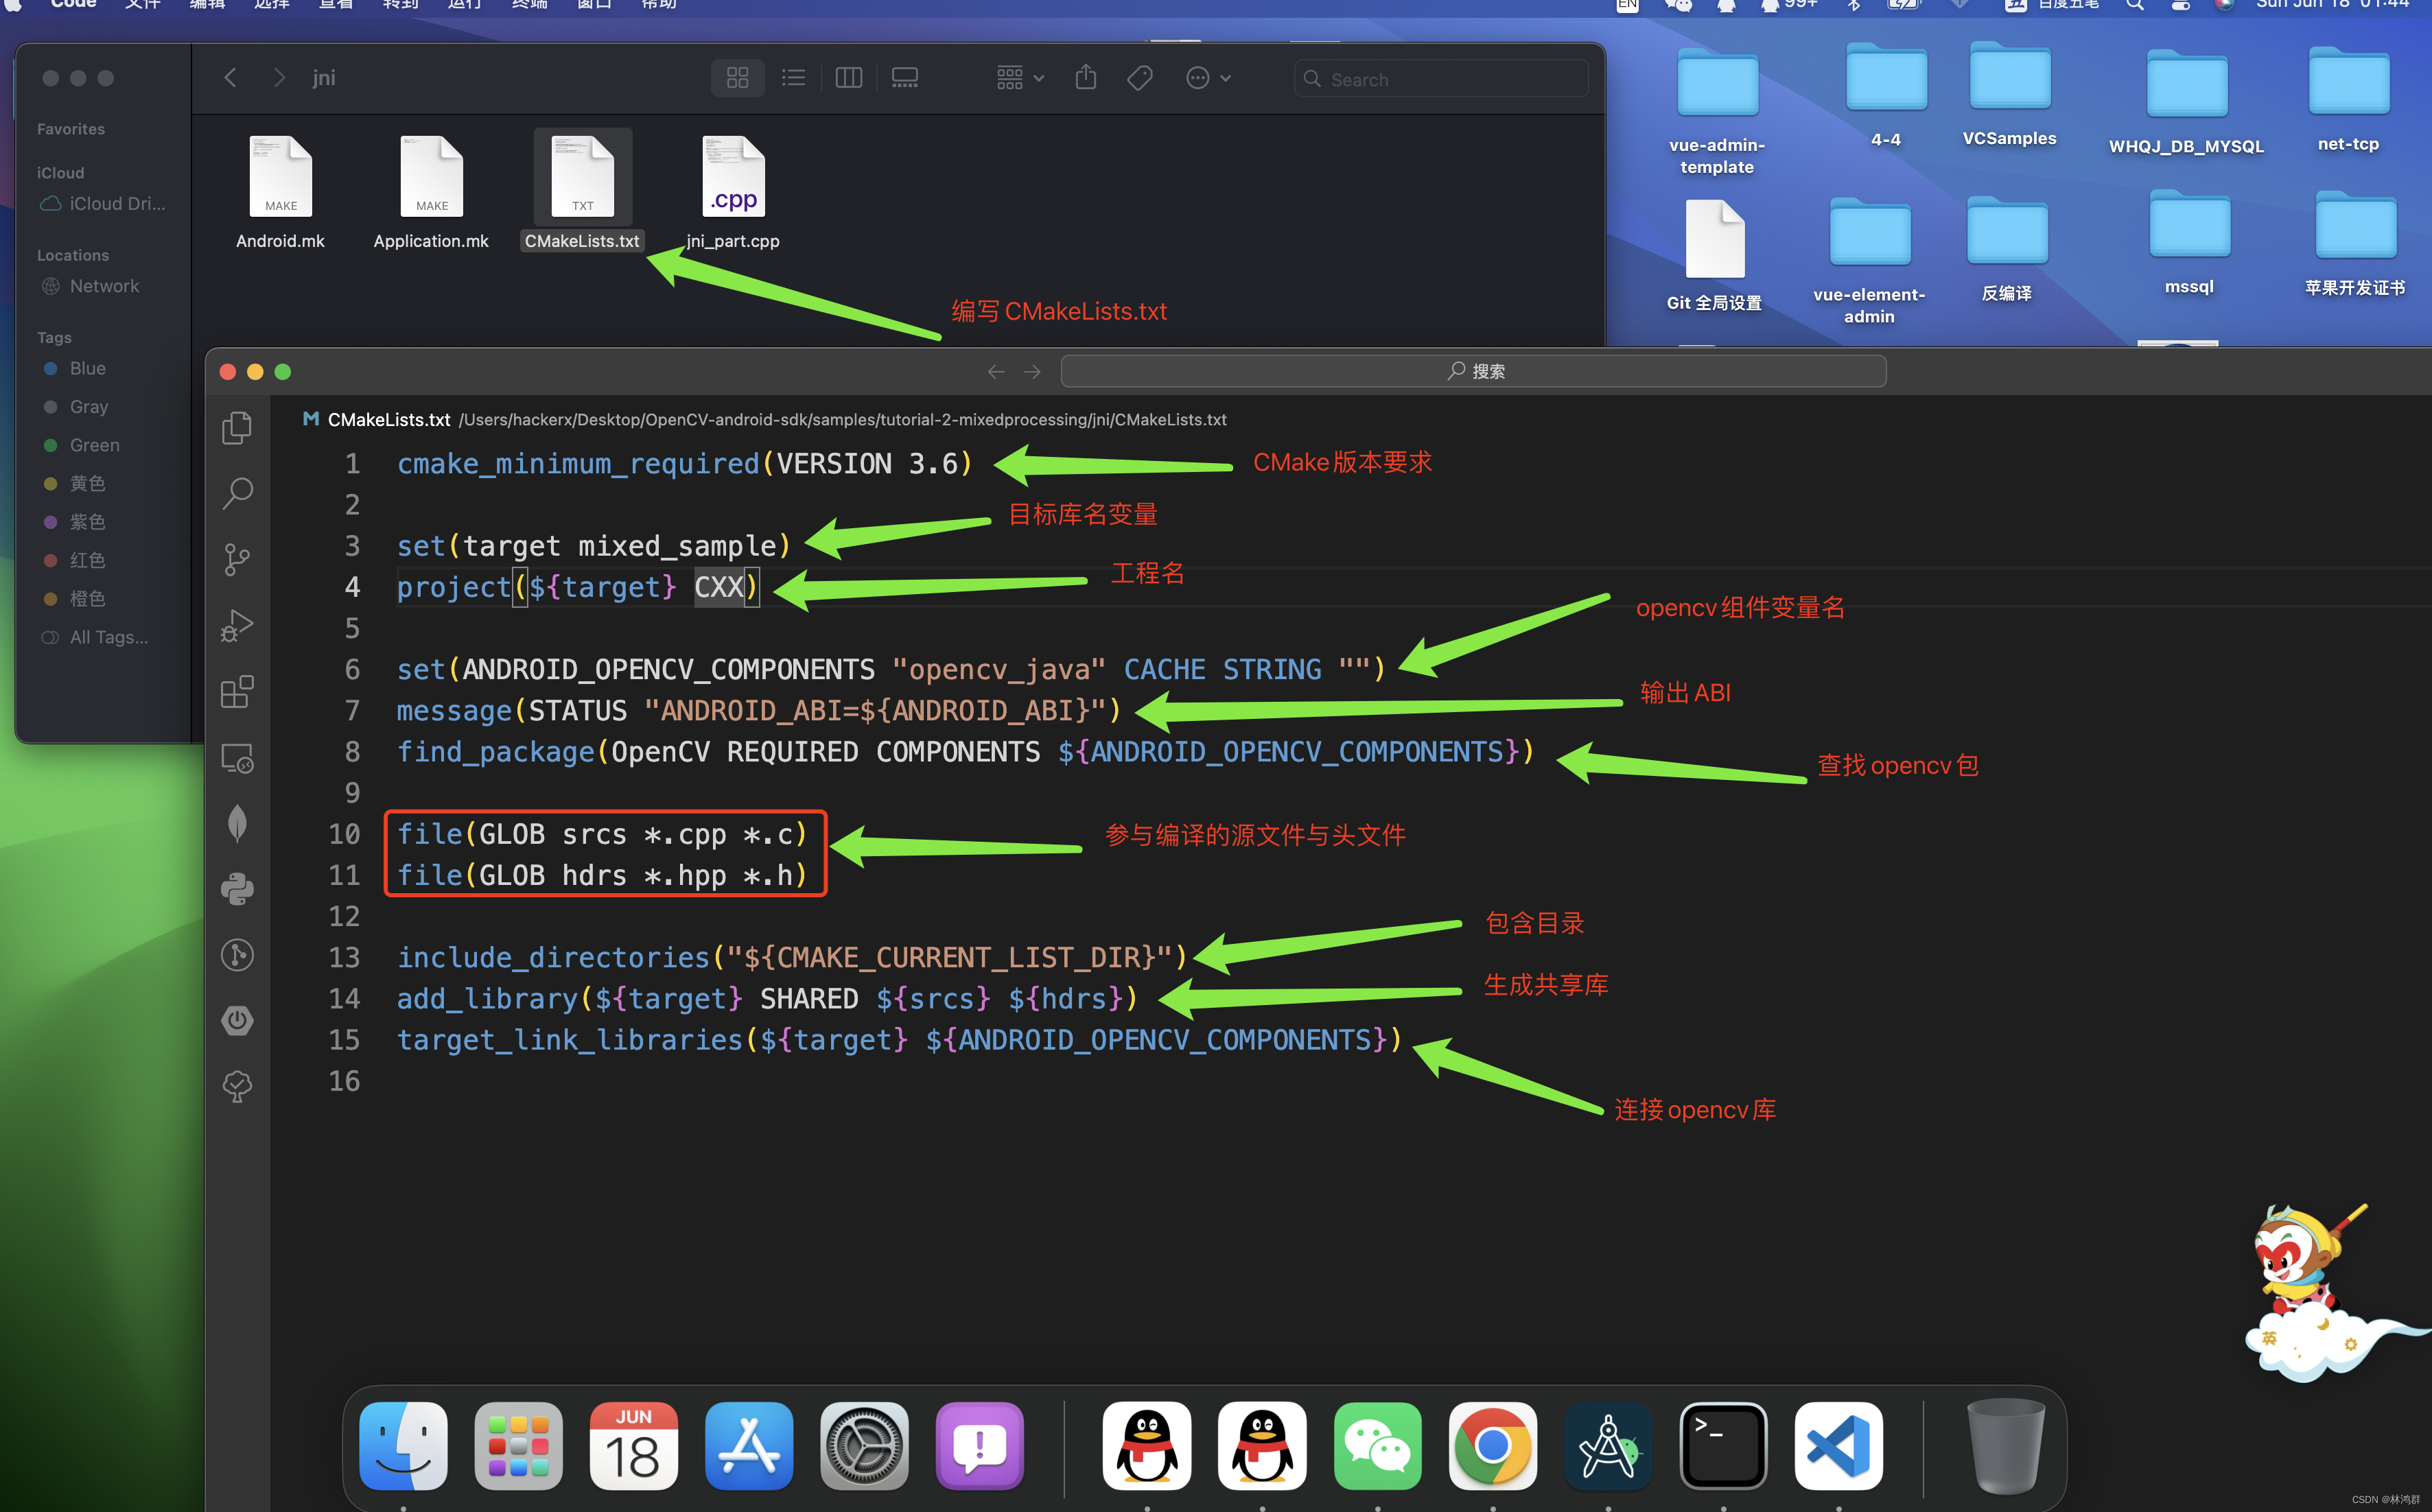Open the Finder group-by dropdown

point(1019,78)
